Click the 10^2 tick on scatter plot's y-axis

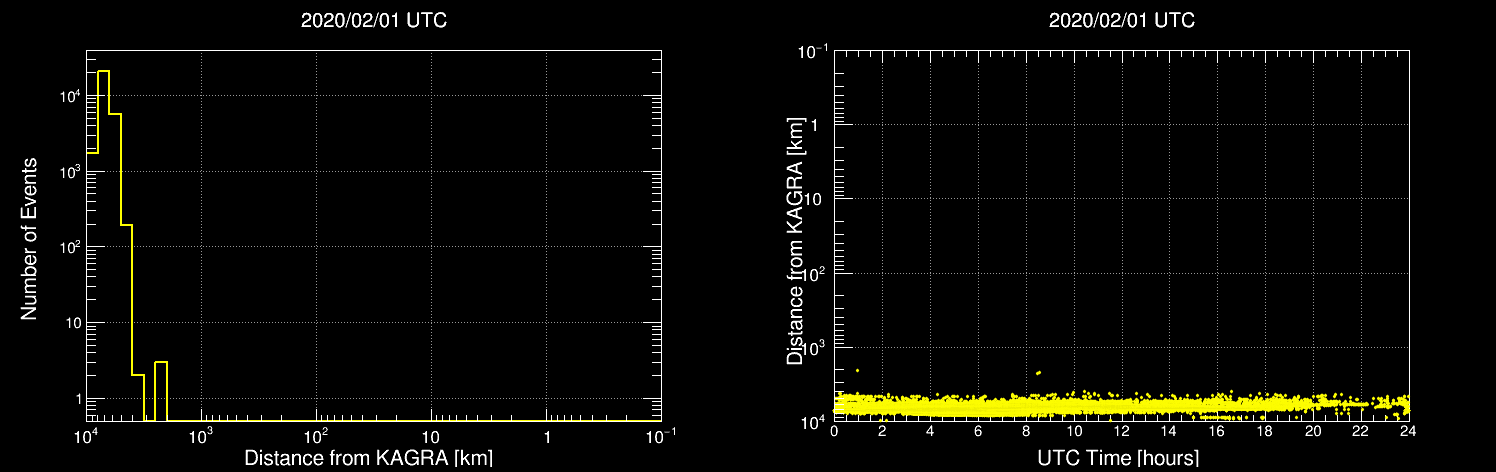(814, 272)
